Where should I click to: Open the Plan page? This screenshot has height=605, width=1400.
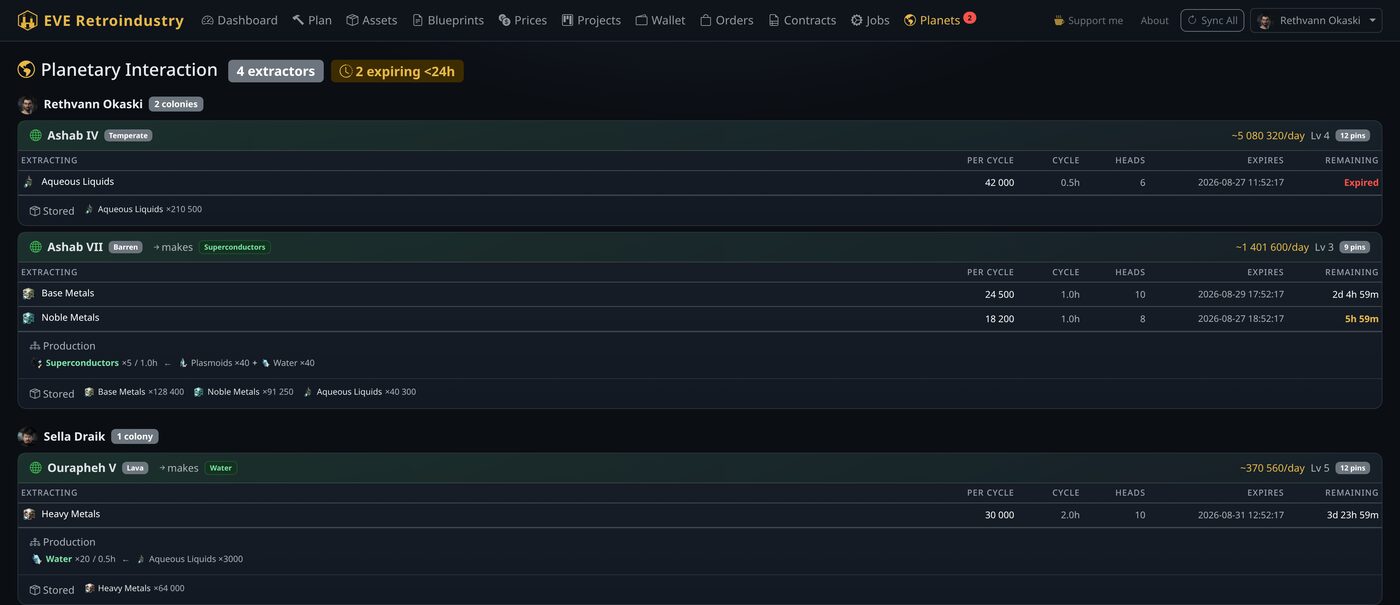[312, 20]
